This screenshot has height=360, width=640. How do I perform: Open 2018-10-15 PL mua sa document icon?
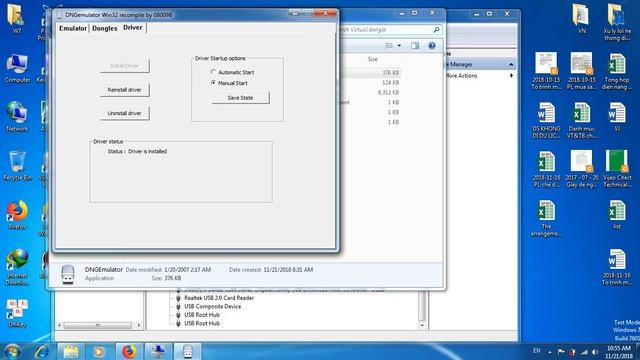tap(581, 71)
